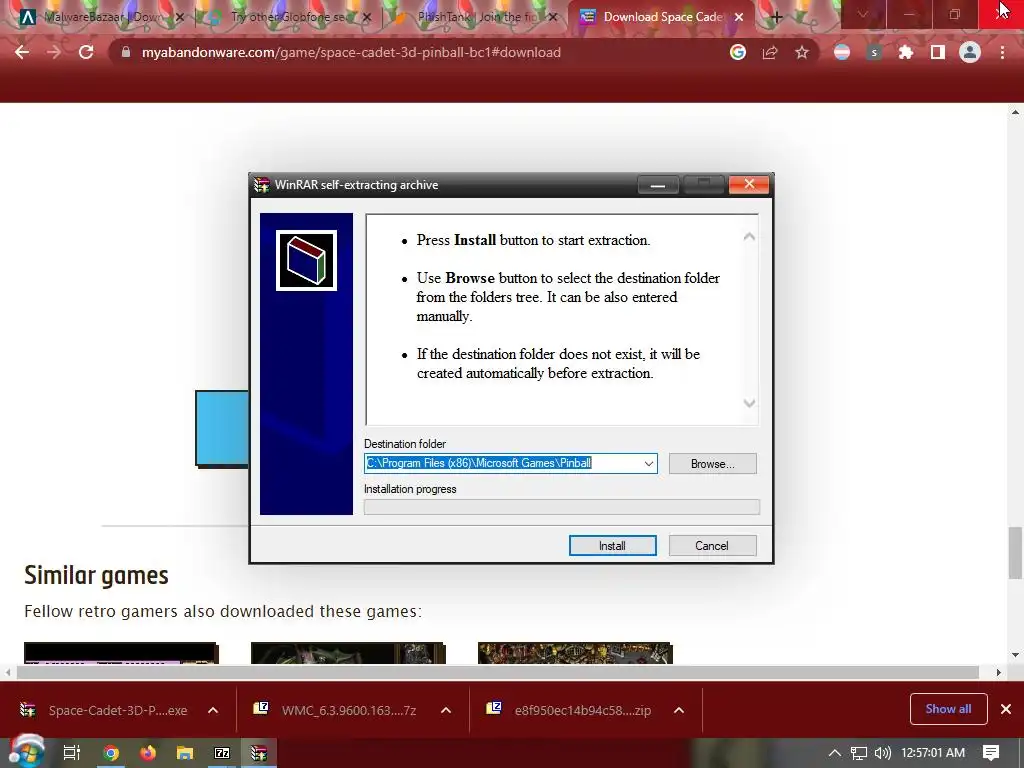Close the Download Space Cadet tab
The height and width of the screenshot is (768, 1024).
739,17
